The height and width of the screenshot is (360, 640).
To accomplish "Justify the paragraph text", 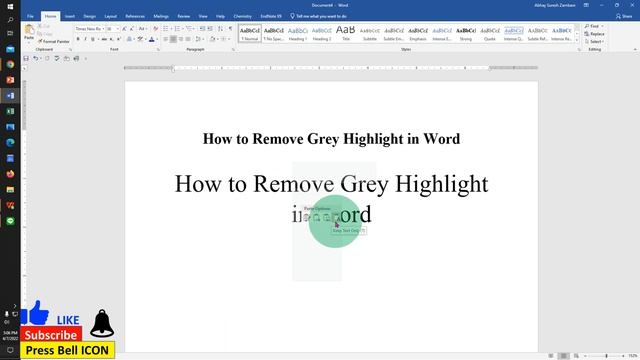I will point(188,39).
